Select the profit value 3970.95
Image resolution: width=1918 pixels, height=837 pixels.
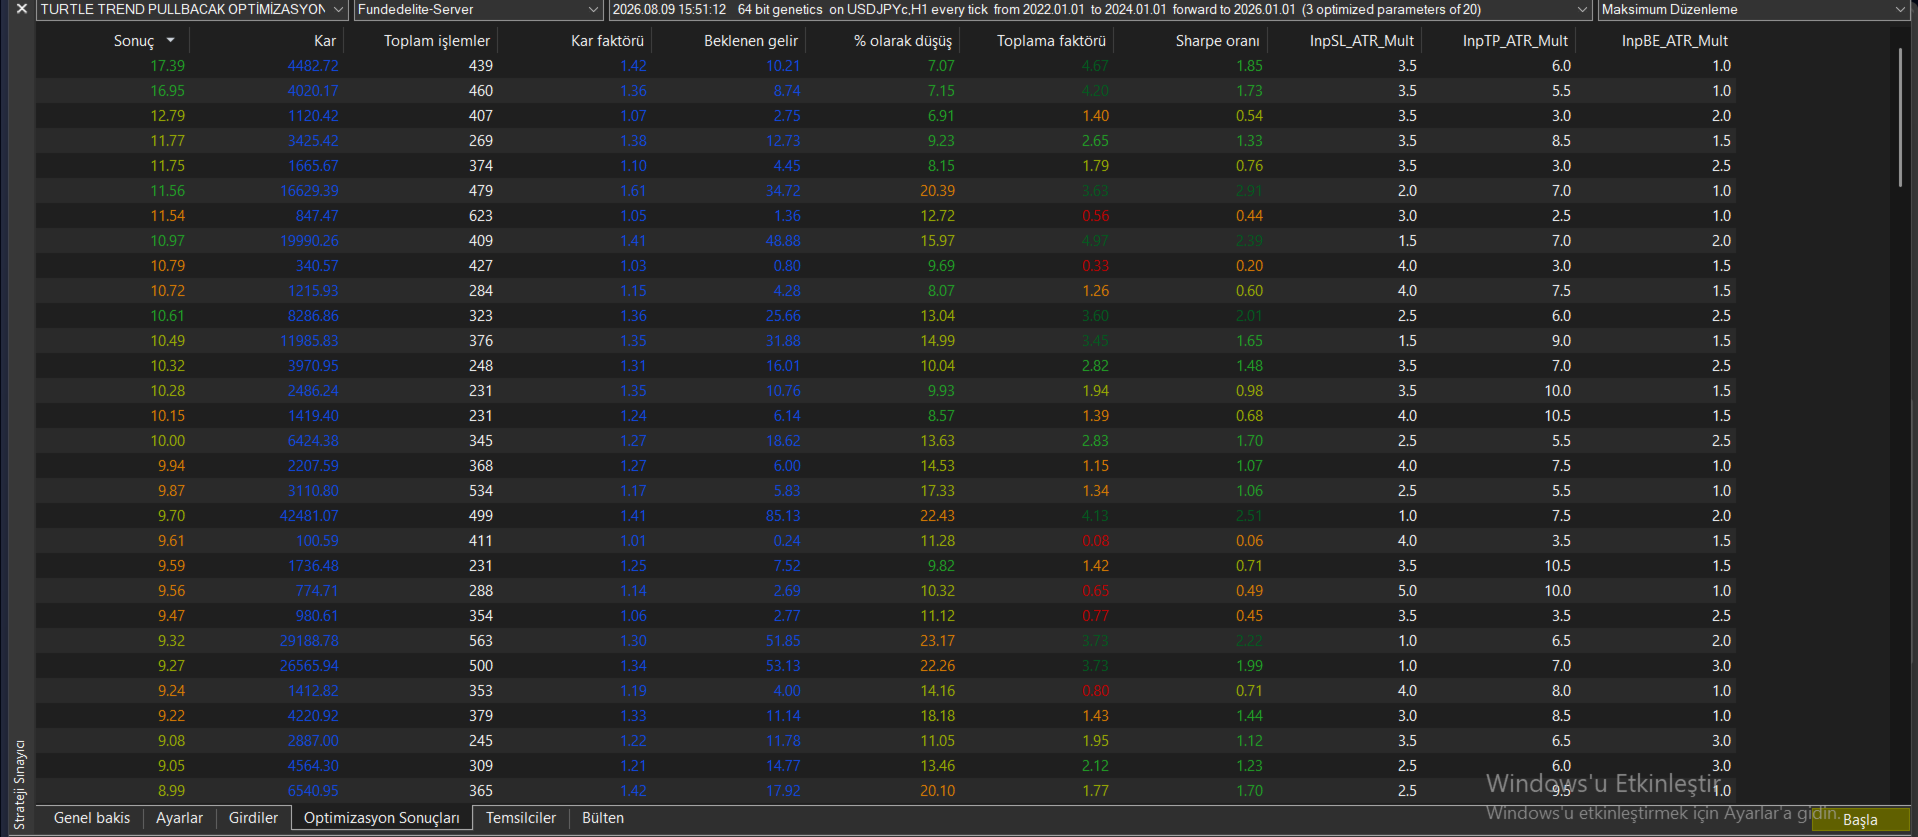click(313, 366)
